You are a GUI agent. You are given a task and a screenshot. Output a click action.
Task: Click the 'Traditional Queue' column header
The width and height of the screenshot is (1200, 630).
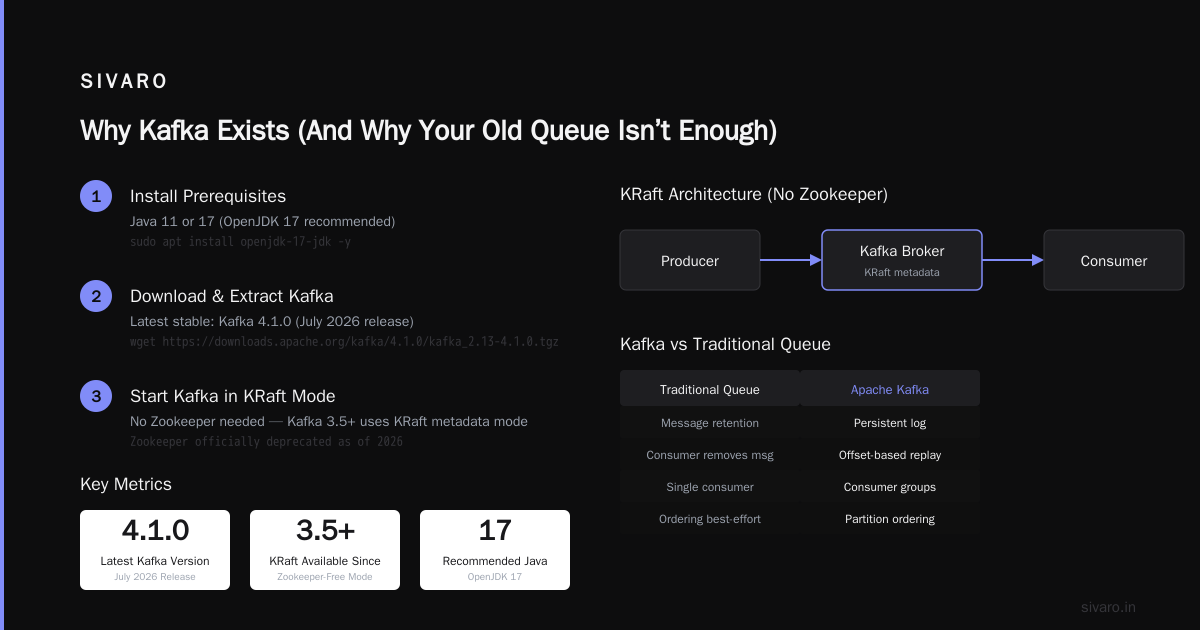pos(710,389)
